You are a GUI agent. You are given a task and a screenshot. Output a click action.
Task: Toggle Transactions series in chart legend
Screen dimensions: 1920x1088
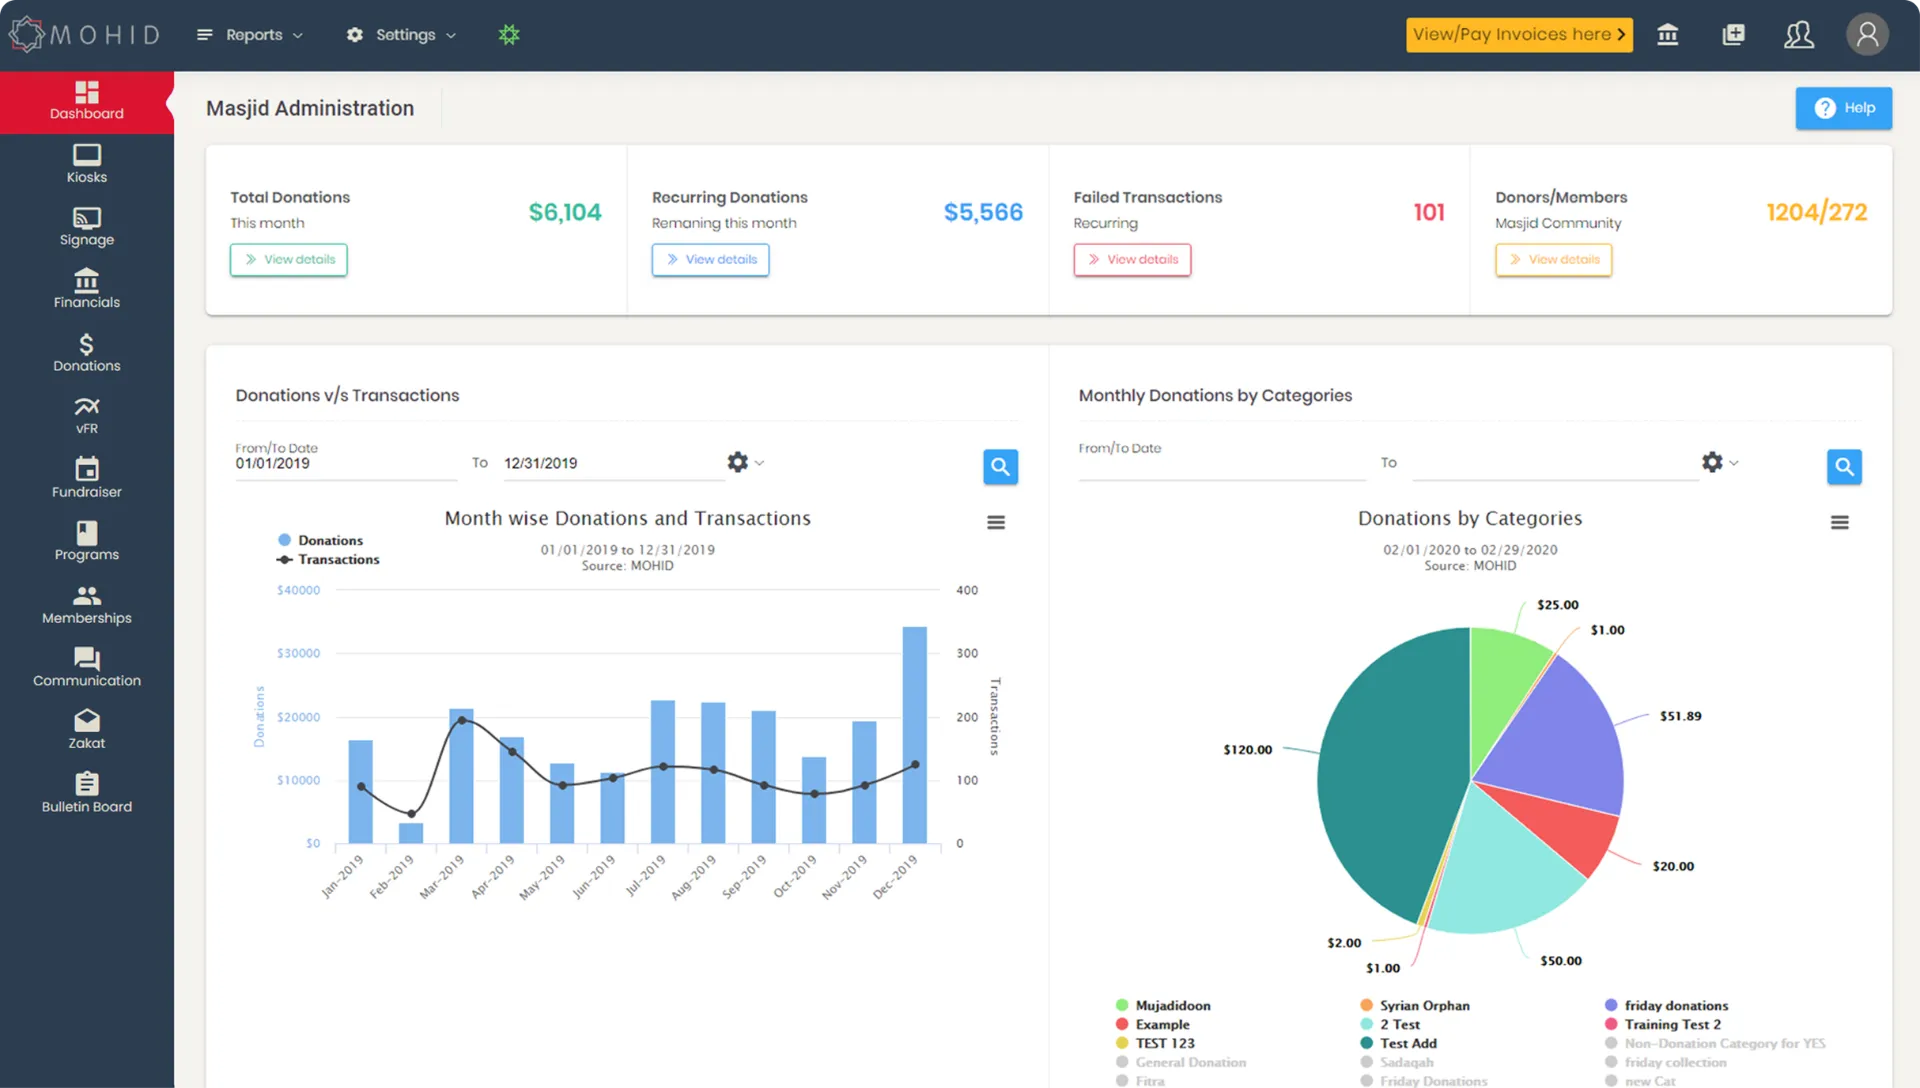[328, 560]
